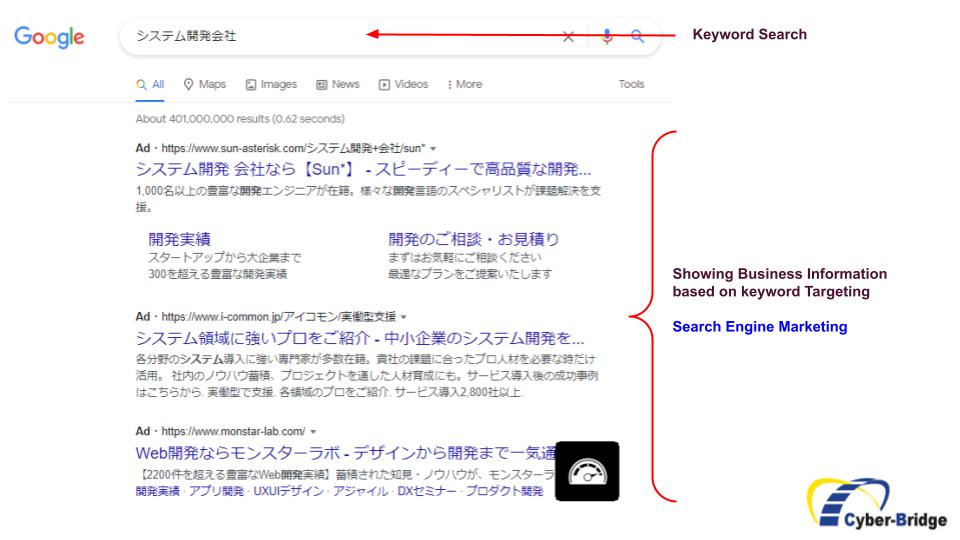Image resolution: width=960 pixels, height=540 pixels.
Task: Click the About 401,000,000 results text
Action: click(x=240, y=119)
